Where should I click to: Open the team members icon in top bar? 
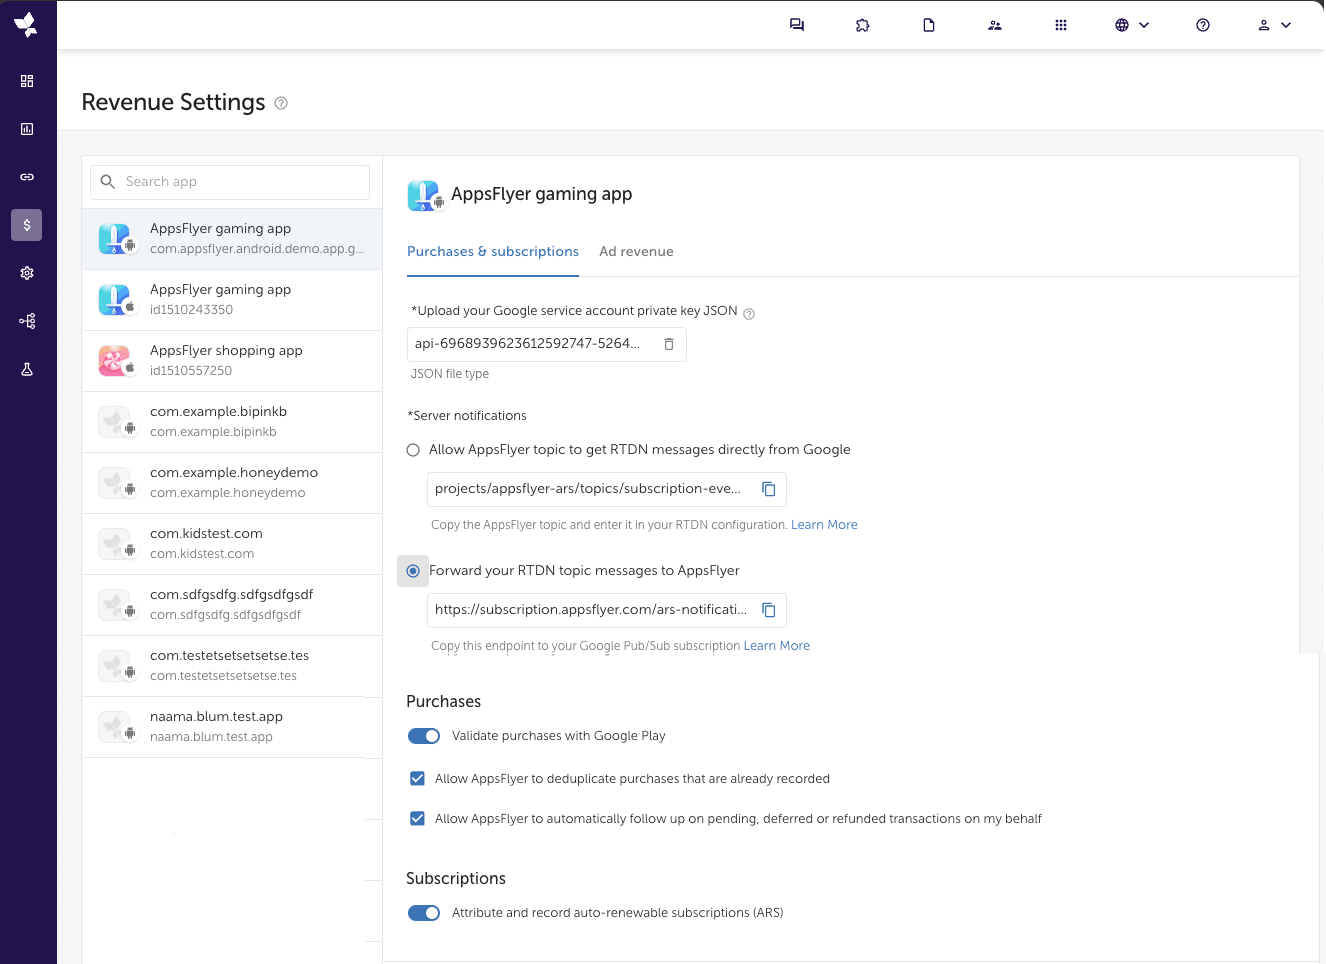click(x=995, y=25)
